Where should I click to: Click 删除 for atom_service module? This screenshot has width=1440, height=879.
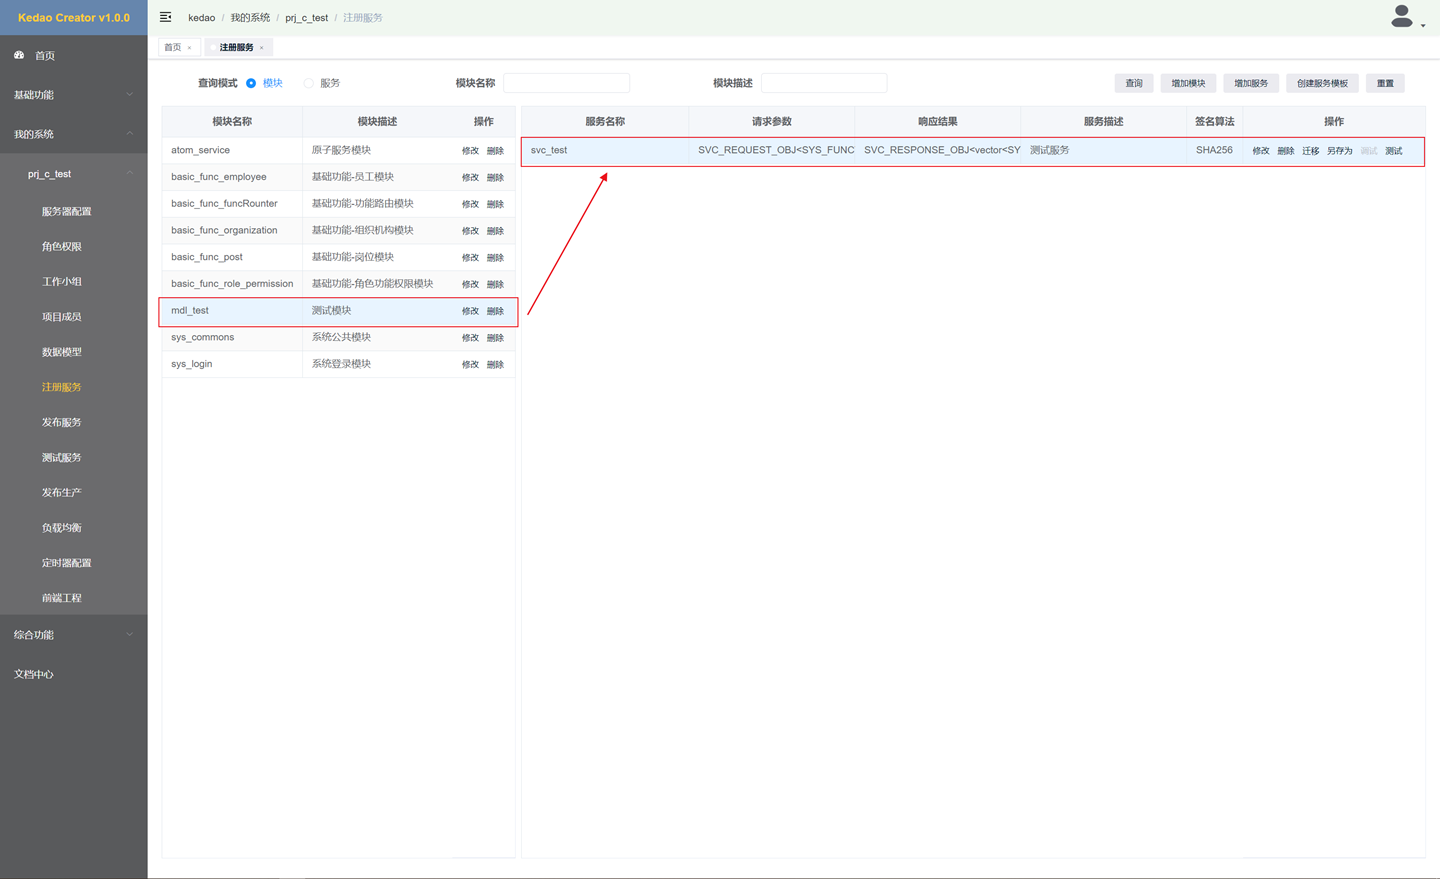(495, 151)
